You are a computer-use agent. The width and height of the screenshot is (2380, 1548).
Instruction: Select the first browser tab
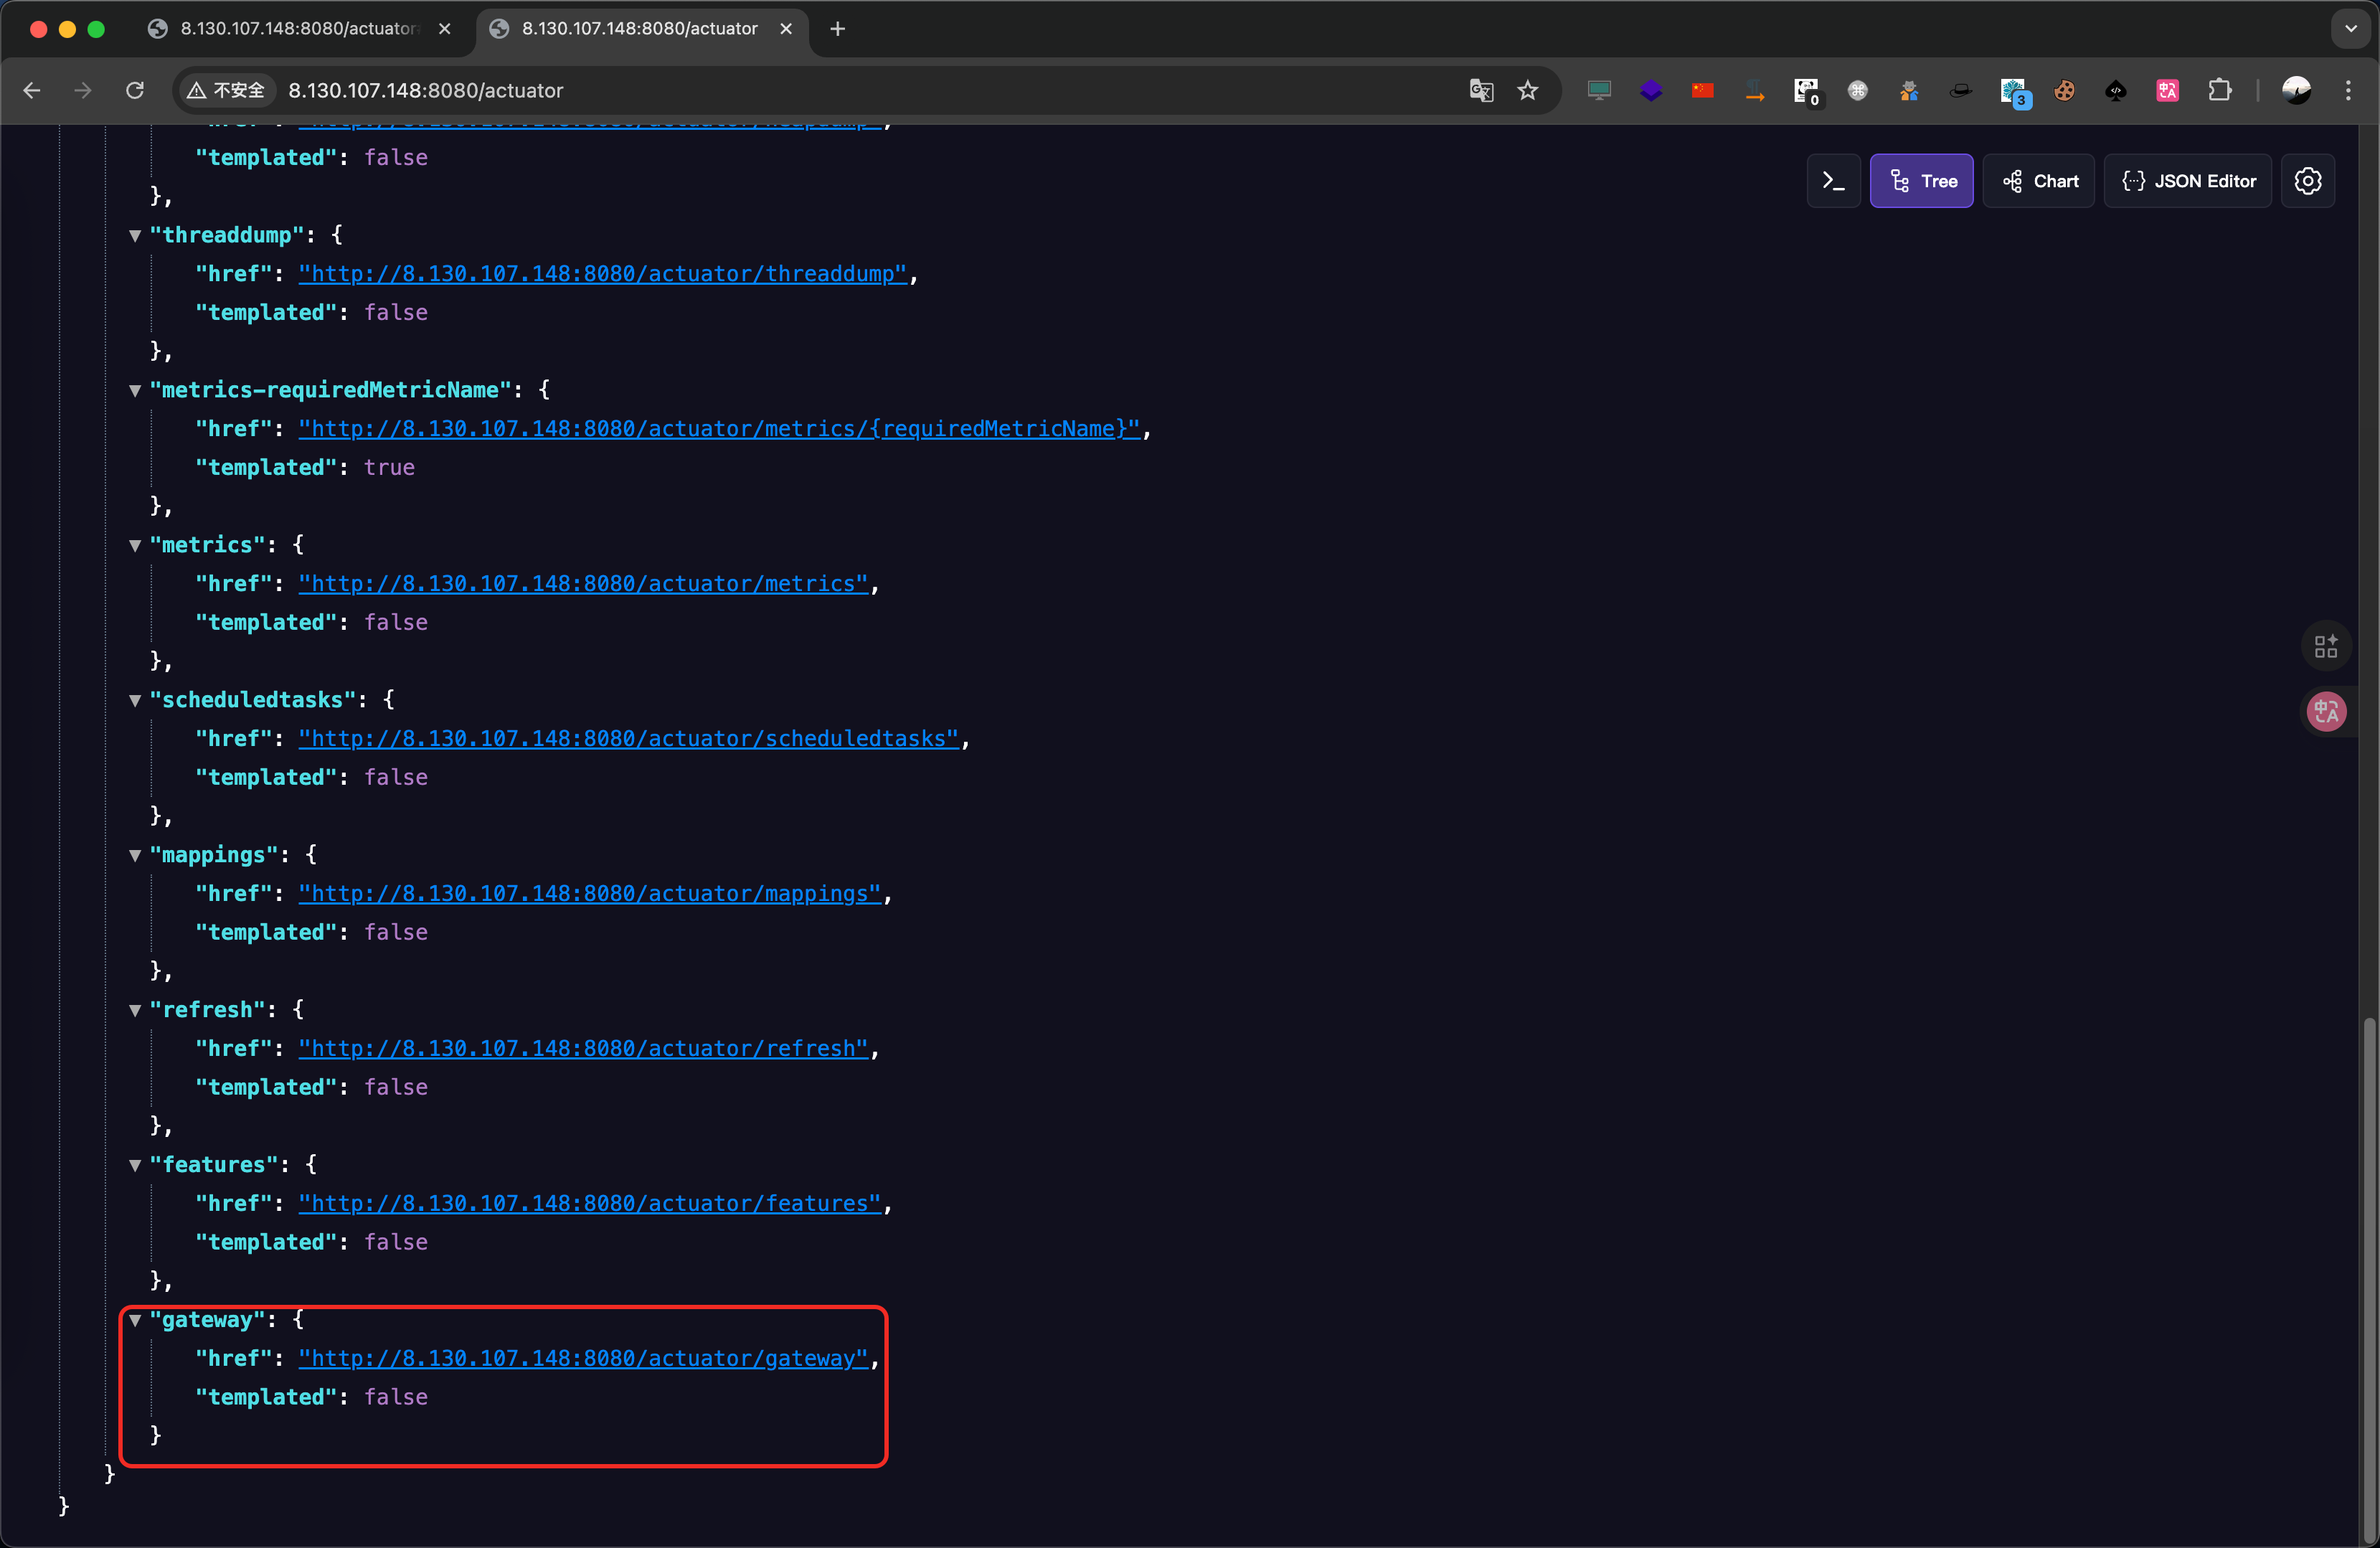coord(297,29)
